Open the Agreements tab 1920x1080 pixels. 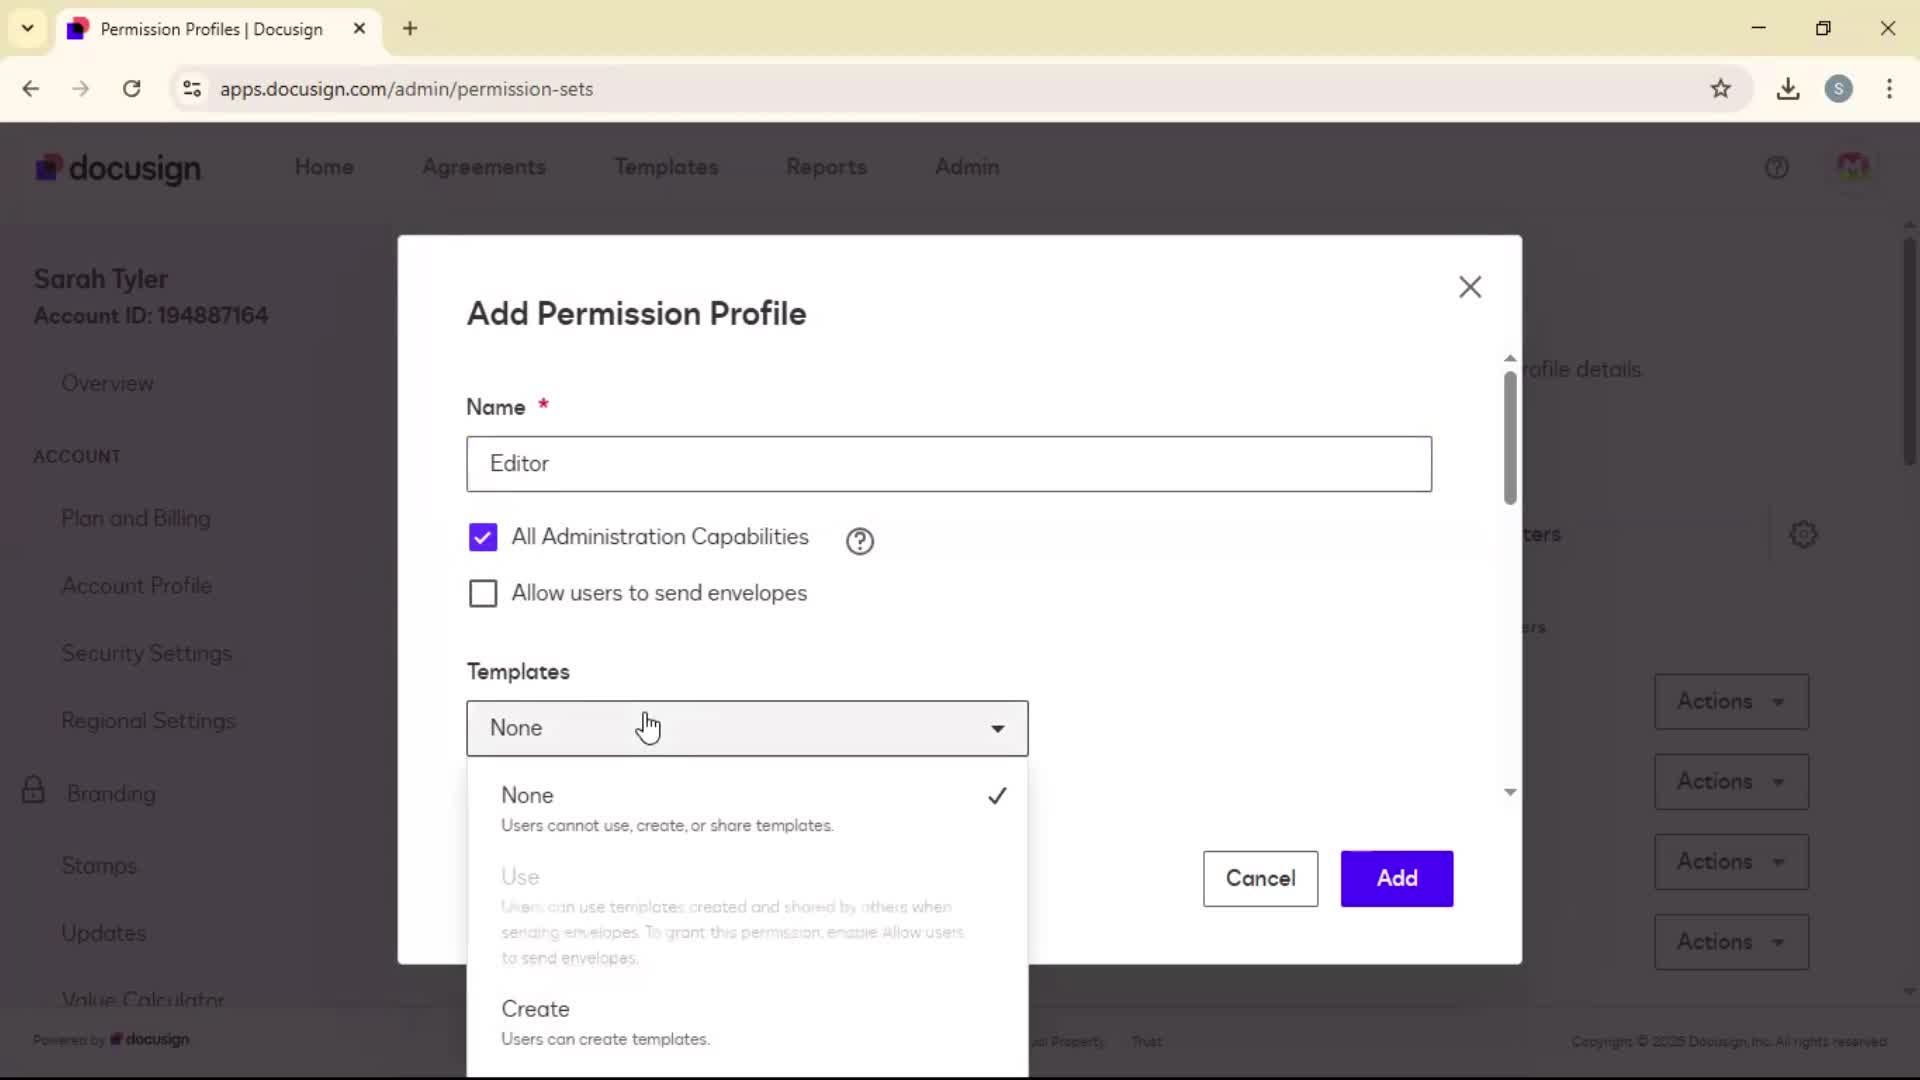(x=484, y=167)
